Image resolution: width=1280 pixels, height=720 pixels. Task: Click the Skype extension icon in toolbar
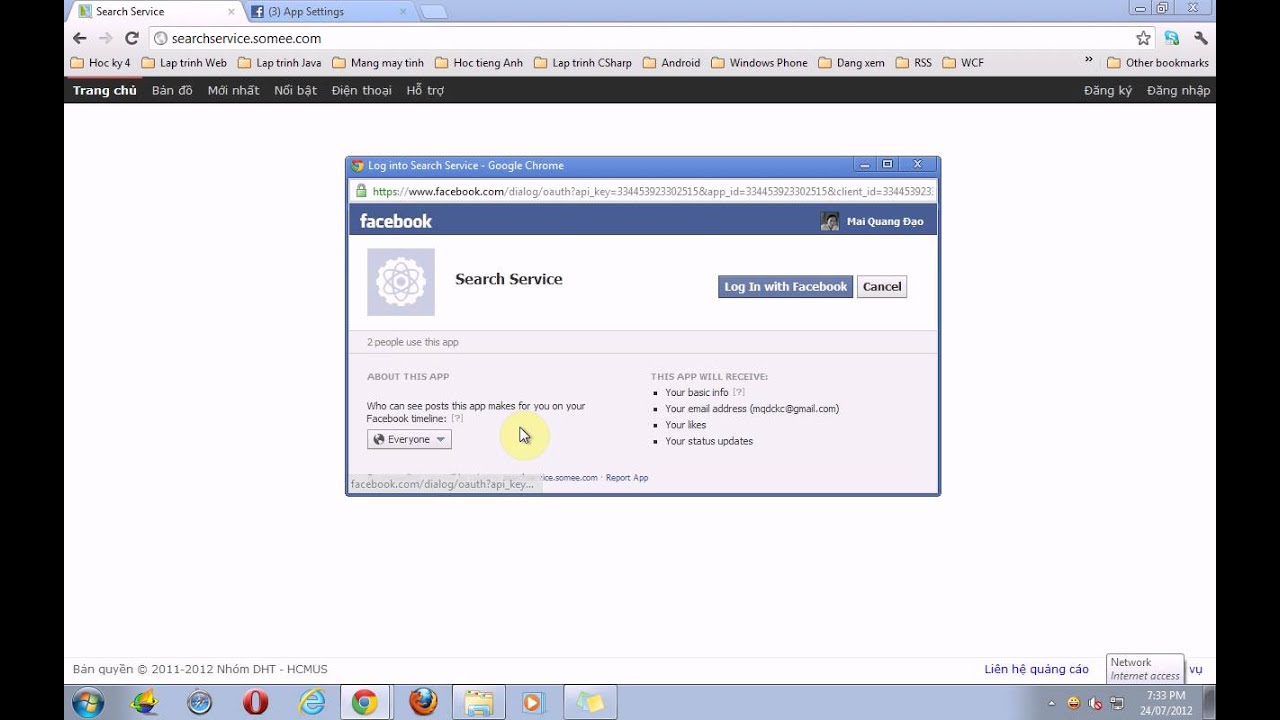1172,38
